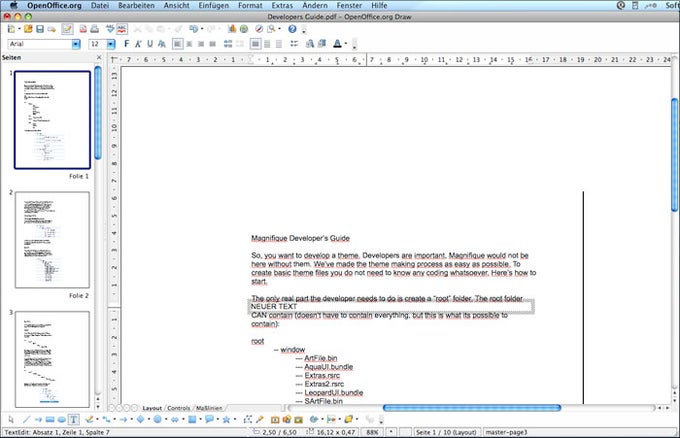This screenshot has width=680, height=438.
Task: Select the symbol shapes smiley tool
Action: click(158, 419)
